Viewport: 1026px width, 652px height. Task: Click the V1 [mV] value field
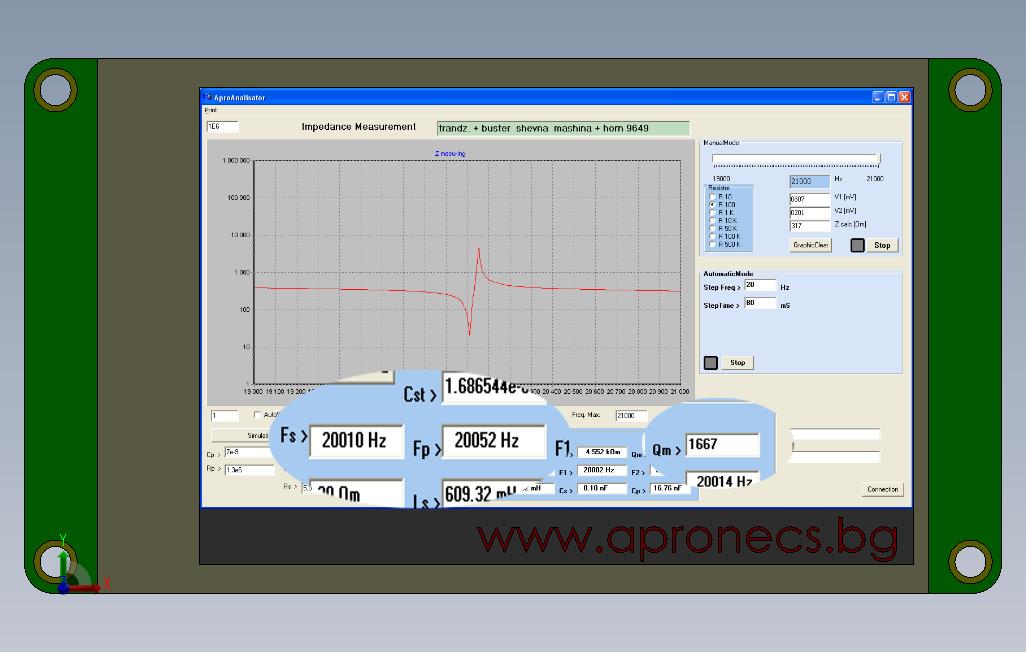[x=809, y=198]
